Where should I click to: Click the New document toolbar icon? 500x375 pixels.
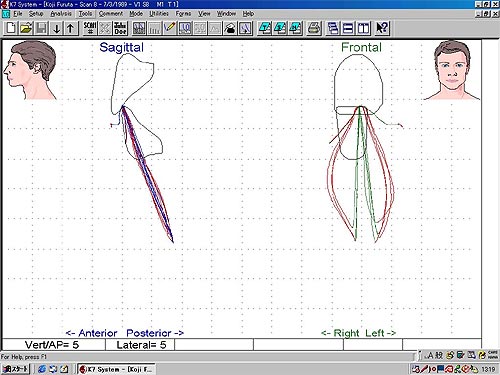click(x=10, y=28)
